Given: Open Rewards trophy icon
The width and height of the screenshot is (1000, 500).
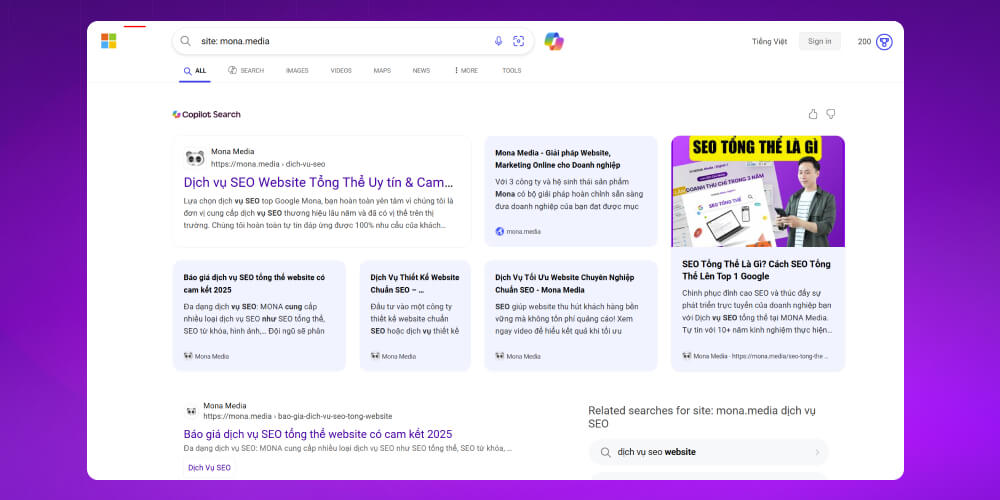Looking at the screenshot, I should tap(884, 42).
